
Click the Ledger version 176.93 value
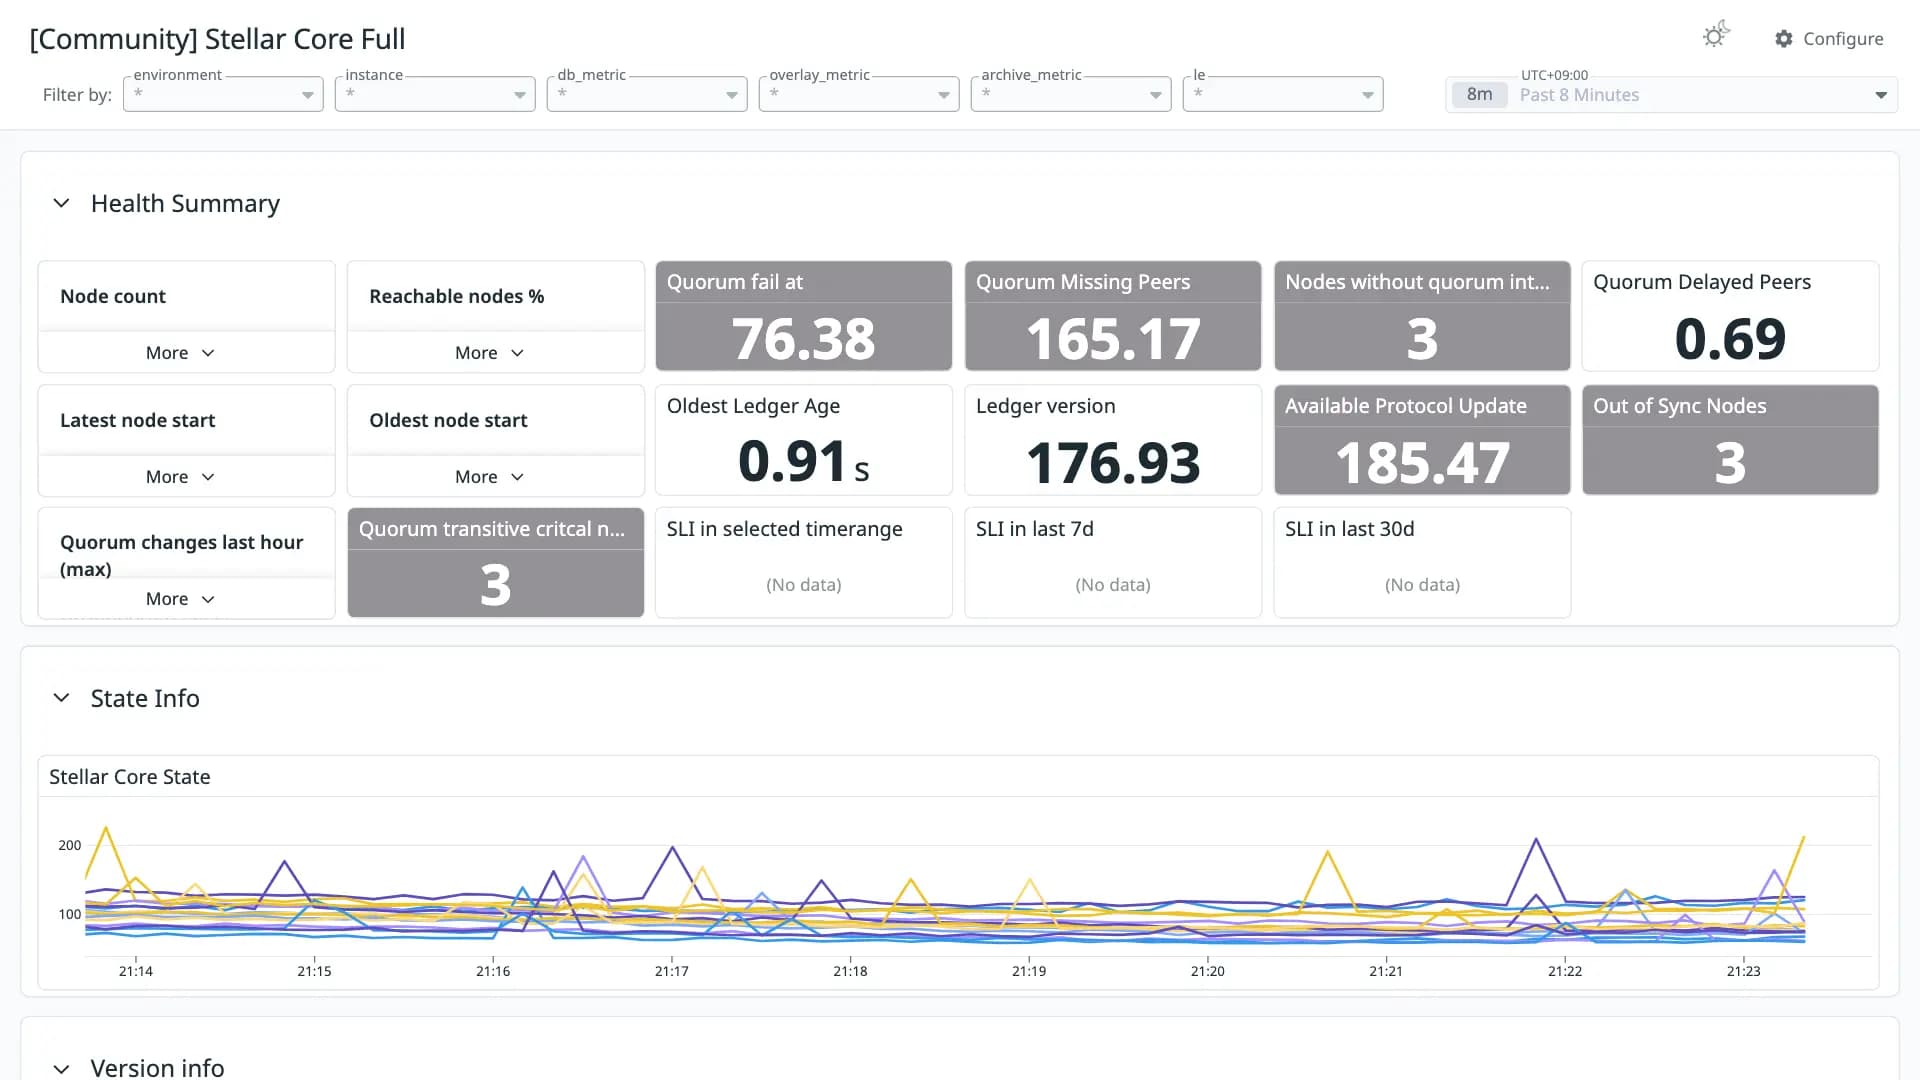tap(1113, 463)
